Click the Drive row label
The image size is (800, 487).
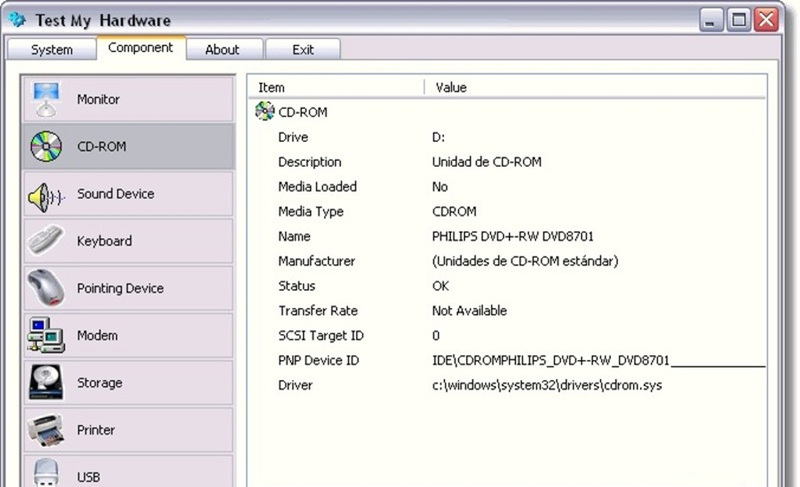(x=293, y=137)
